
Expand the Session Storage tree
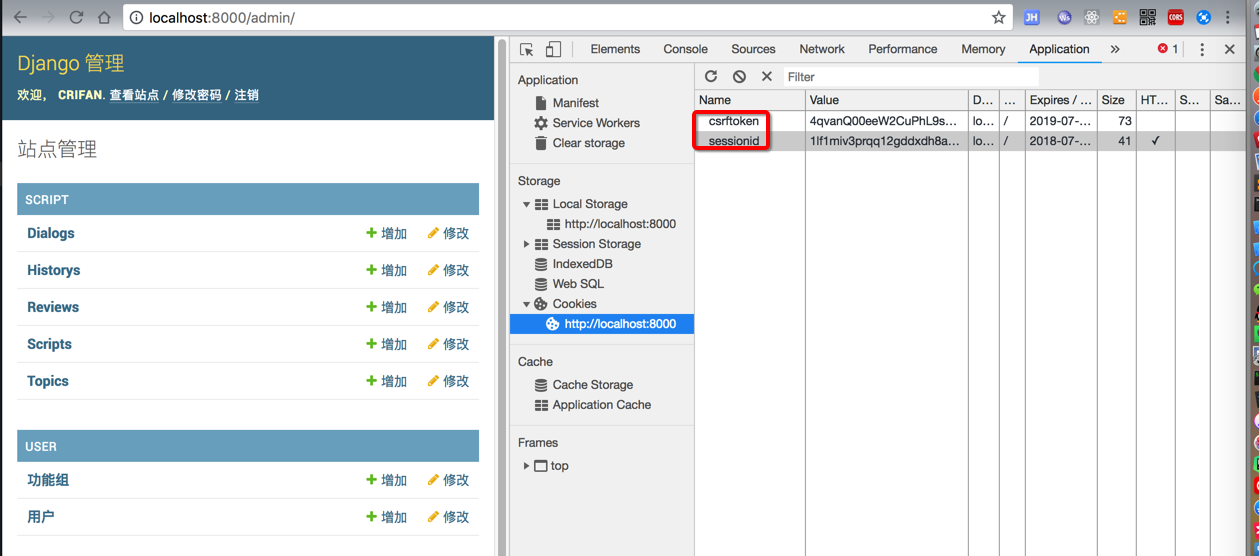click(x=527, y=244)
